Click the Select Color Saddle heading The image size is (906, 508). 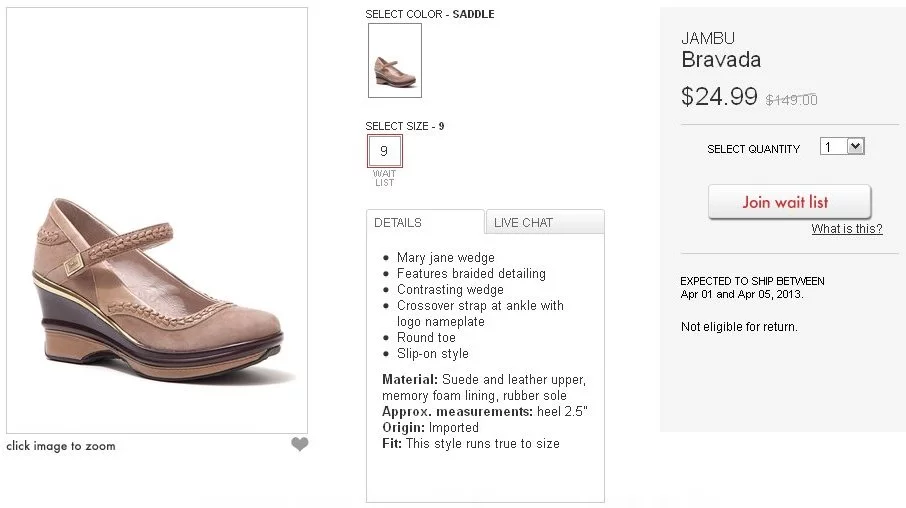pos(430,14)
